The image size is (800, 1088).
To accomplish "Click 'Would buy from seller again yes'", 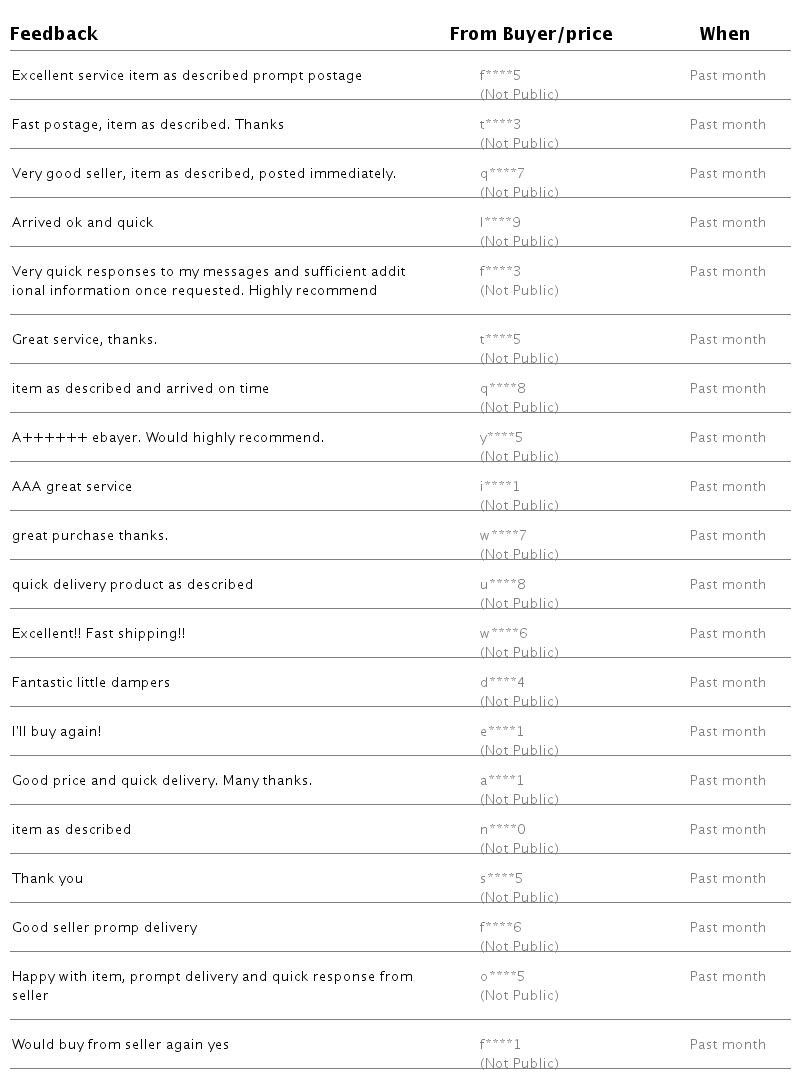I will tap(120, 1045).
